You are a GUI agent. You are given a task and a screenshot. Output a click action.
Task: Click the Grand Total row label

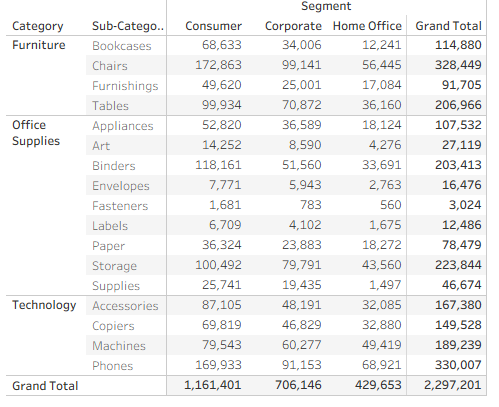coord(45,386)
